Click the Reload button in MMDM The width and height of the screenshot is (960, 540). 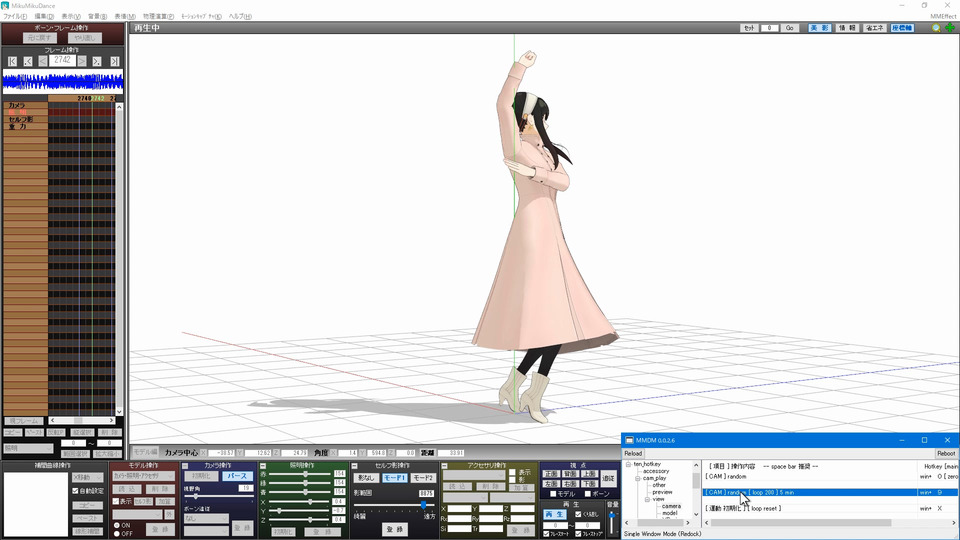[x=633, y=454]
